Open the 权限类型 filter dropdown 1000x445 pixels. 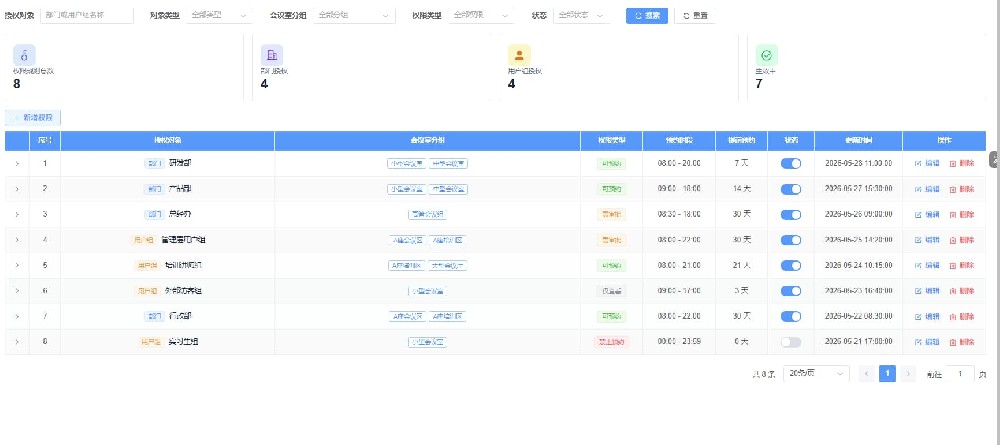click(481, 15)
